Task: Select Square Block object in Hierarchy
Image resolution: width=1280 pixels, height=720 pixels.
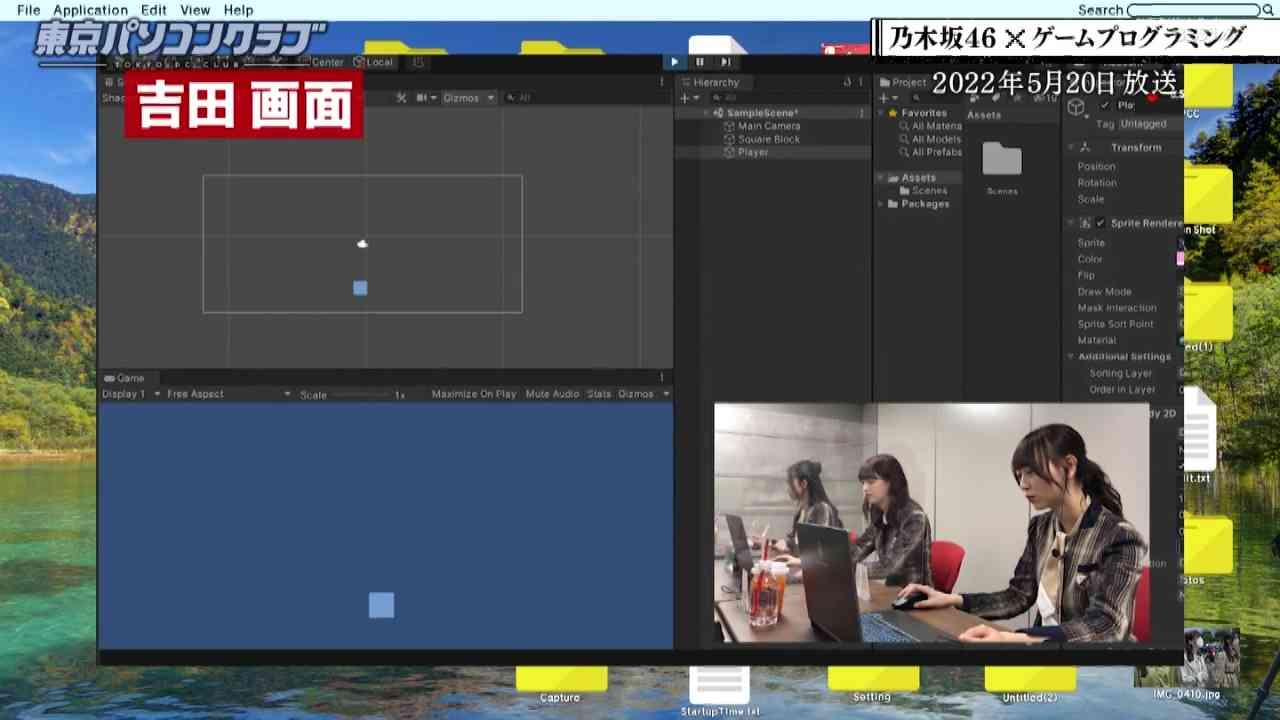Action: click(x=769, y=139)
